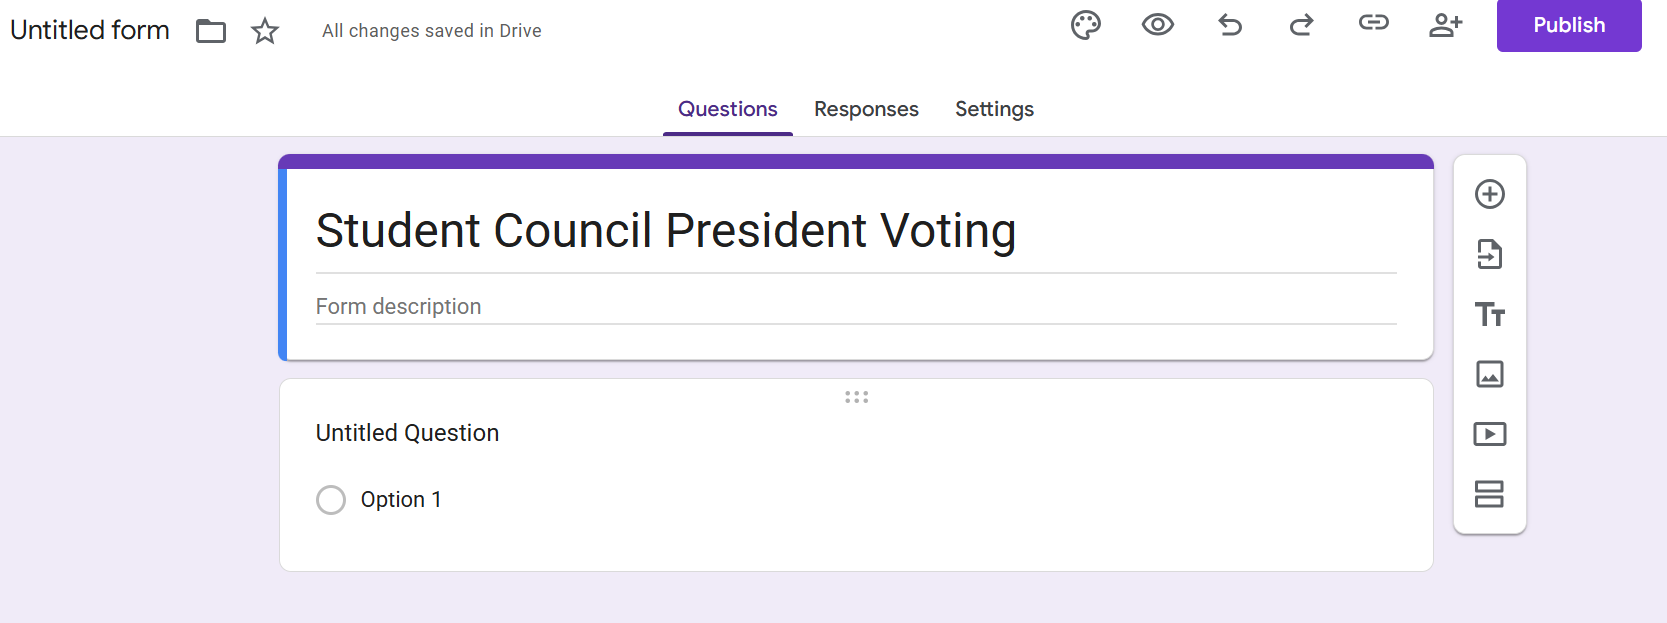Grab the question card drag handle
The height and width of the screenshot is (623, 1667).
pos(856,397)
